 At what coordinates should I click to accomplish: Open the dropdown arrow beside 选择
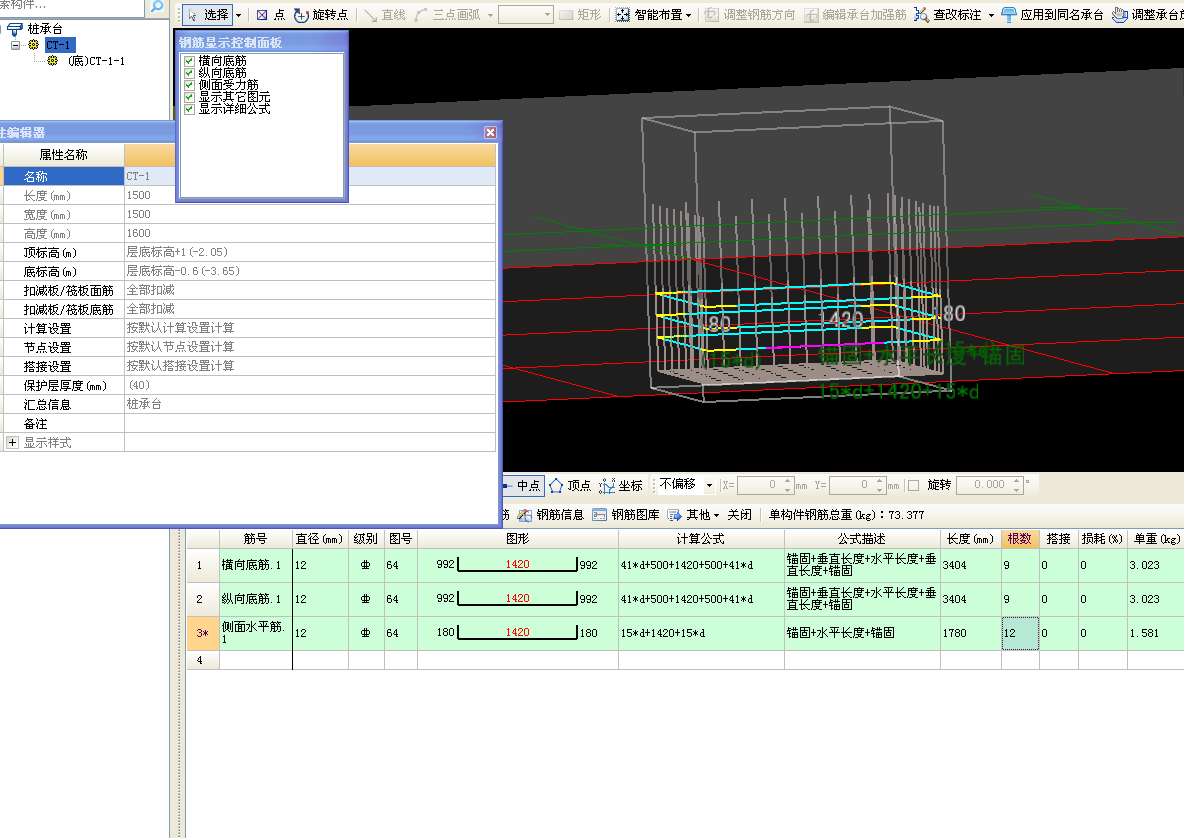pos(239,15)
